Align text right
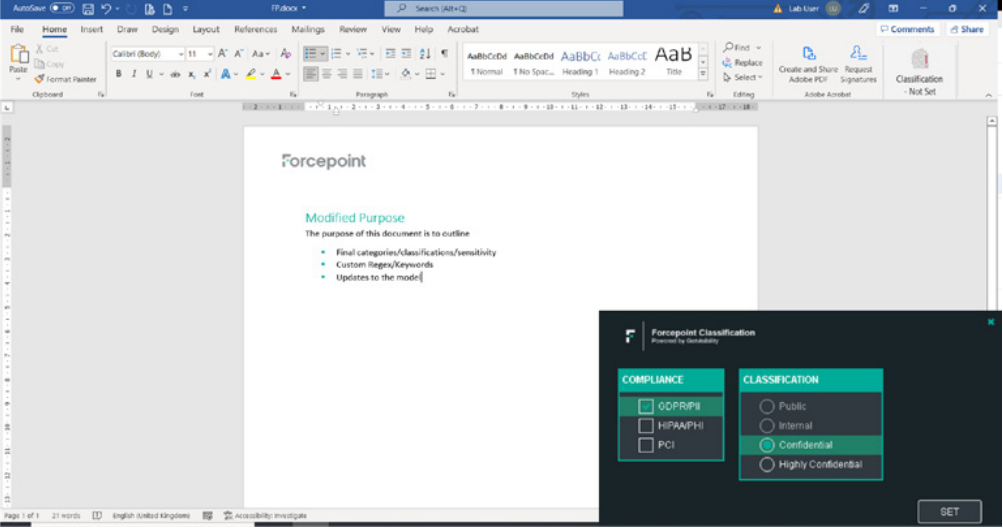This screenshot has width=1003, height=530. point(342,74)
